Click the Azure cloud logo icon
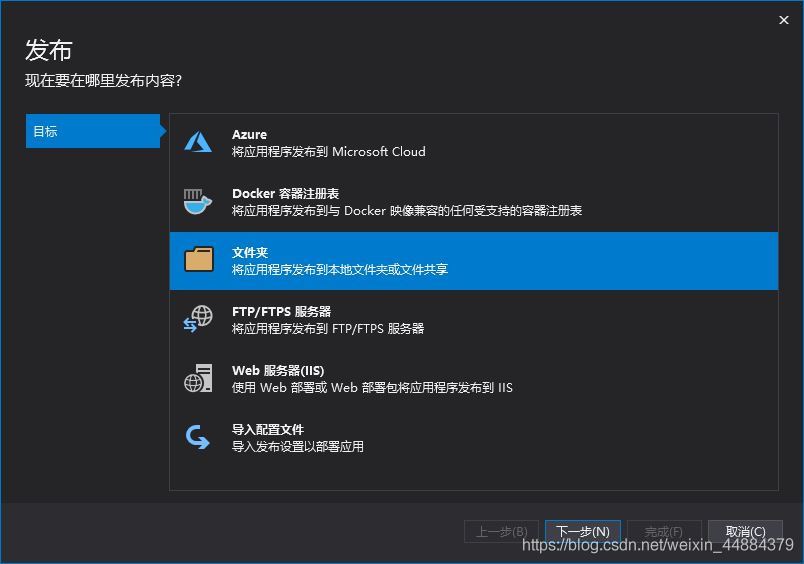Screen dimensions: 804x564 click(x=198, y=142)
